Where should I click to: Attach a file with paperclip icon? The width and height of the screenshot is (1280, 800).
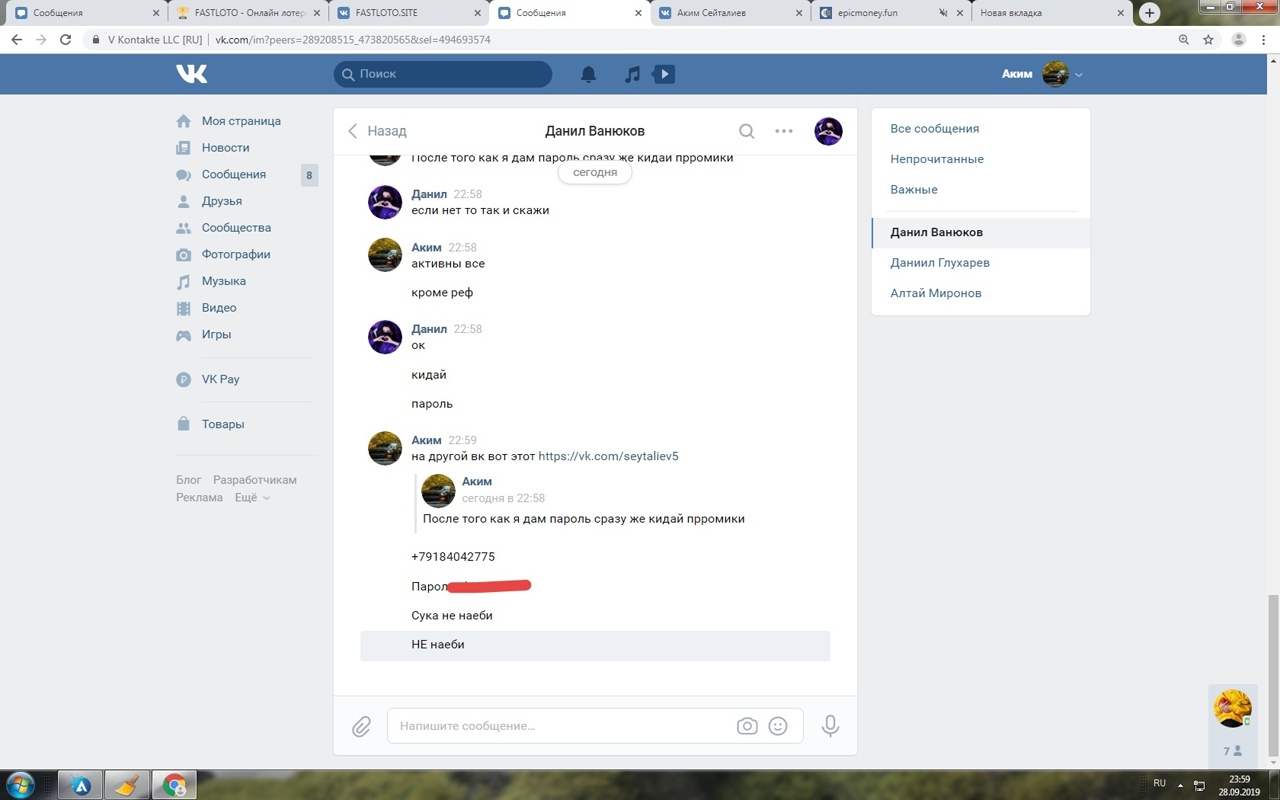click(x=361, y=727)
